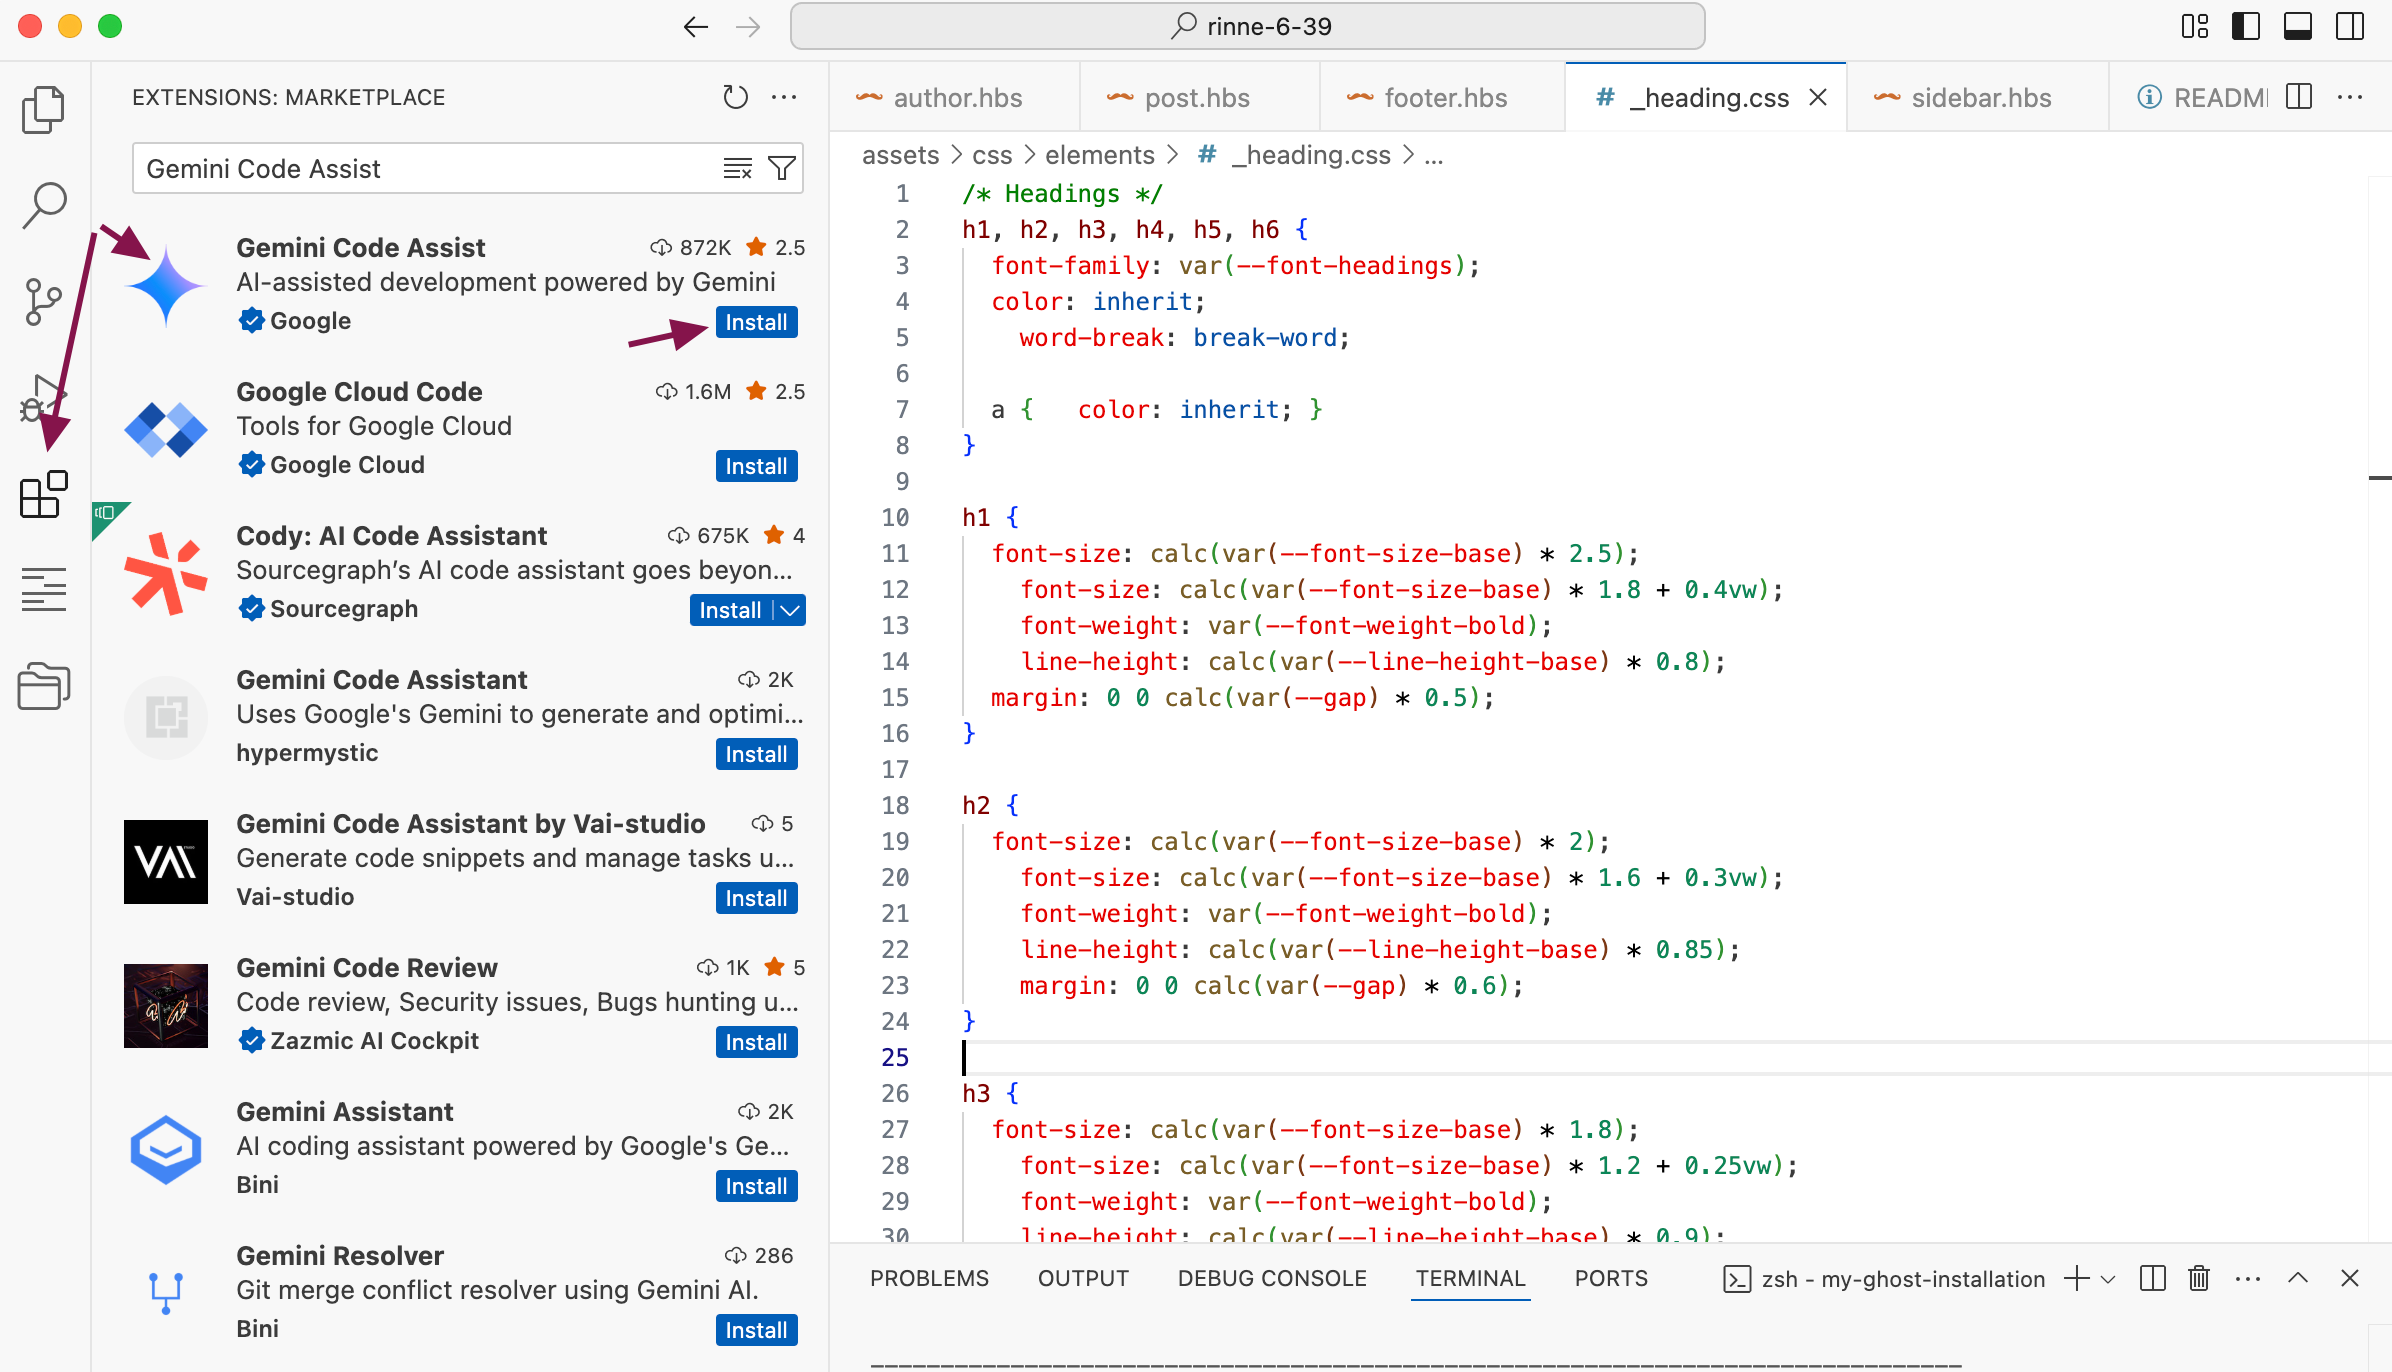Open the Search view icon
This screenshot has height=1372, width=2392.
click(x=43, y=204)
